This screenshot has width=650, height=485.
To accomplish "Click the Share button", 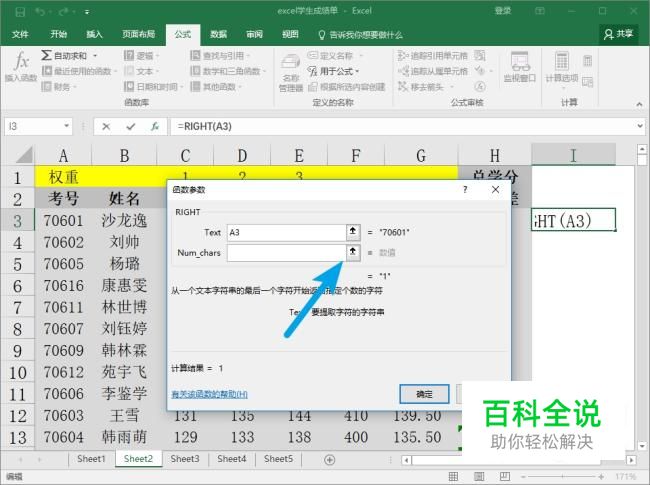I will (x=618, y=34).
